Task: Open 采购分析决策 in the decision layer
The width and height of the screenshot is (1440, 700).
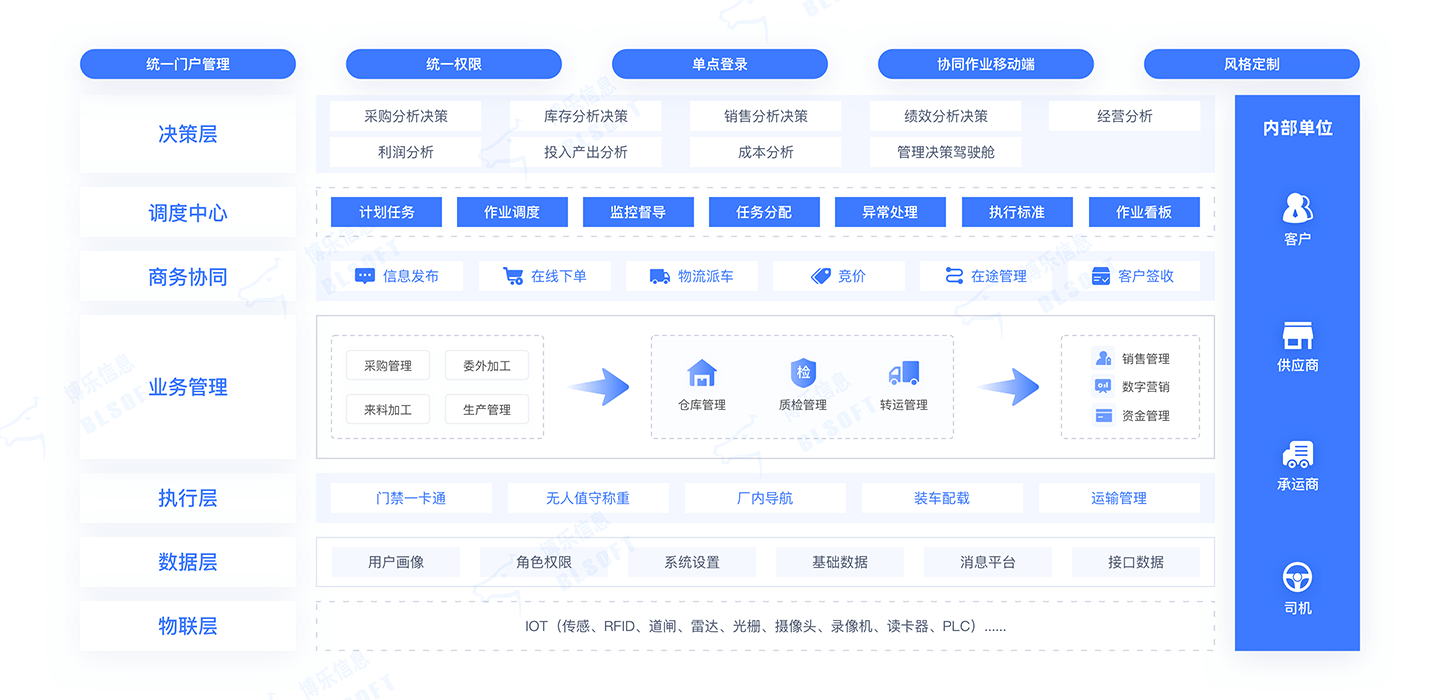Action: coord(405,116)
